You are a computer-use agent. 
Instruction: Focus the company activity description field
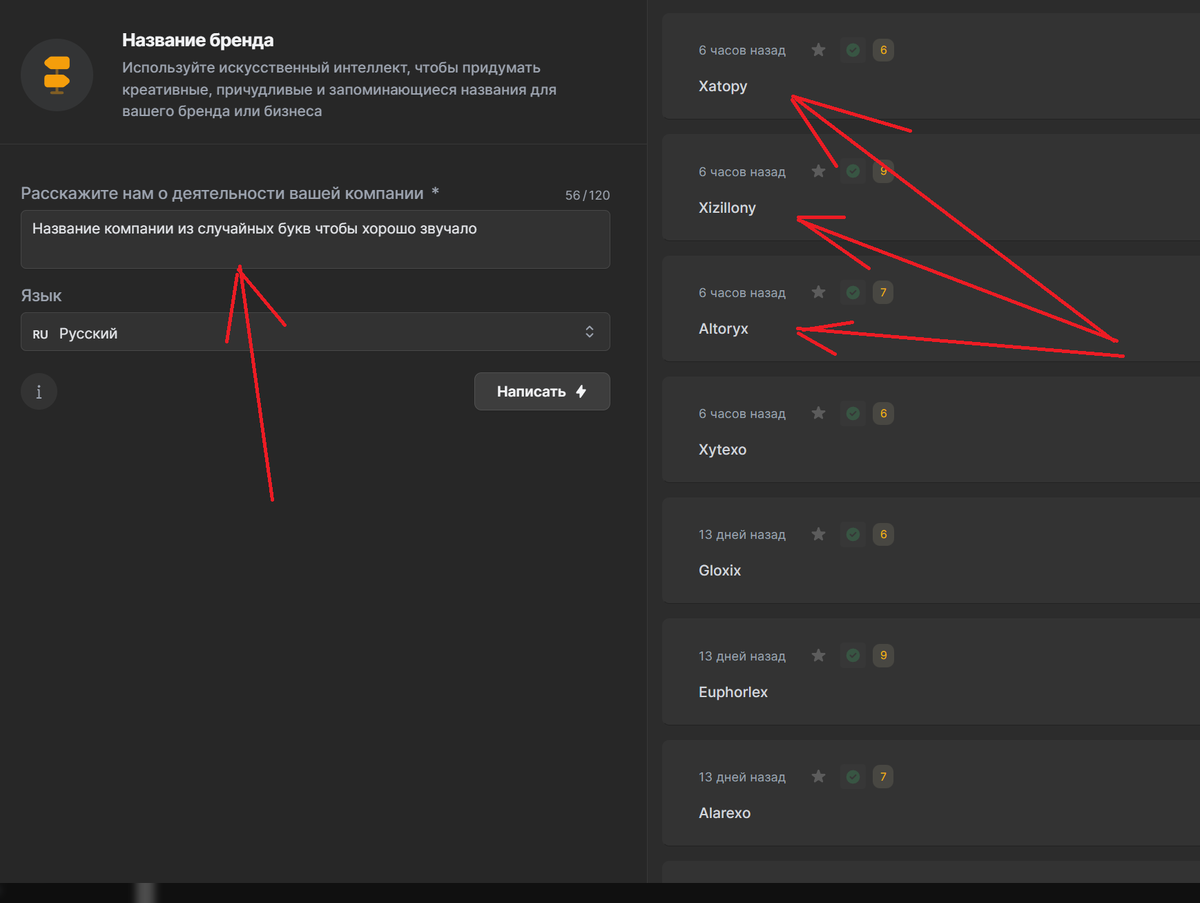tap(315, 239)
